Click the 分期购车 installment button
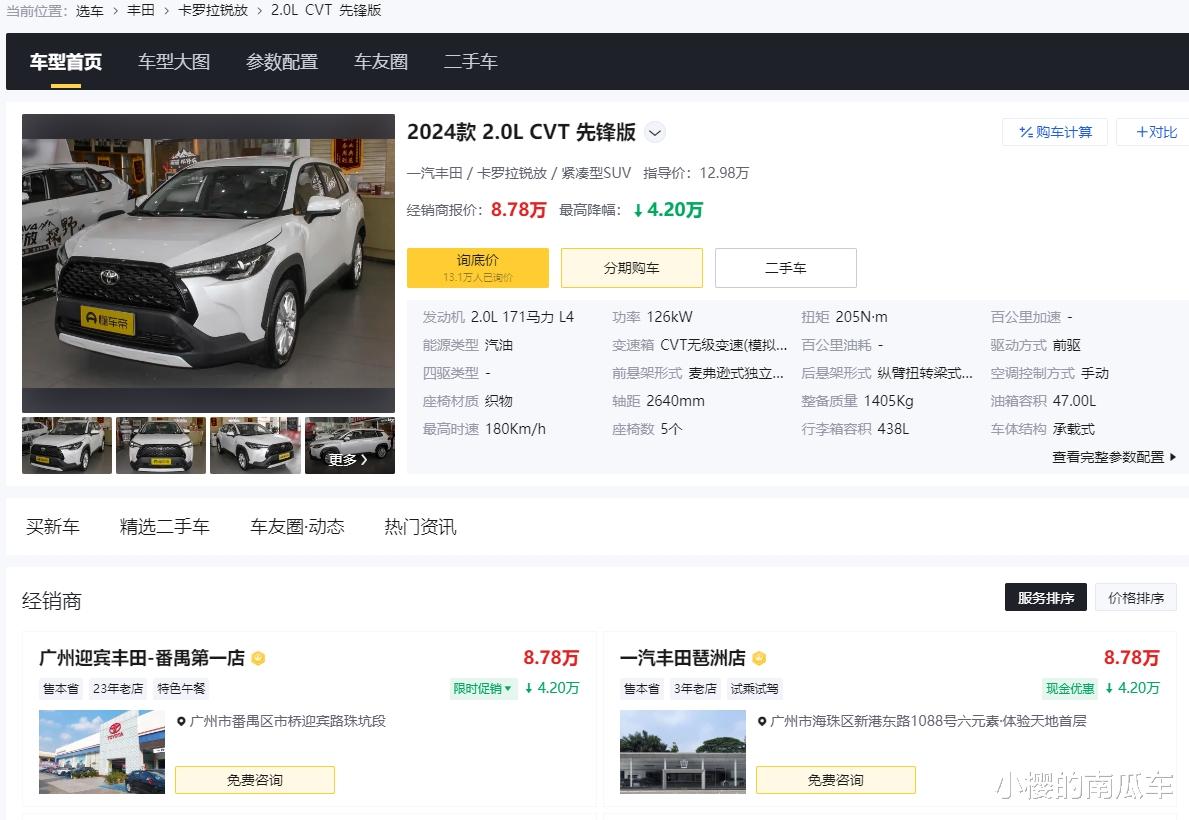 [x=632, y=268]
